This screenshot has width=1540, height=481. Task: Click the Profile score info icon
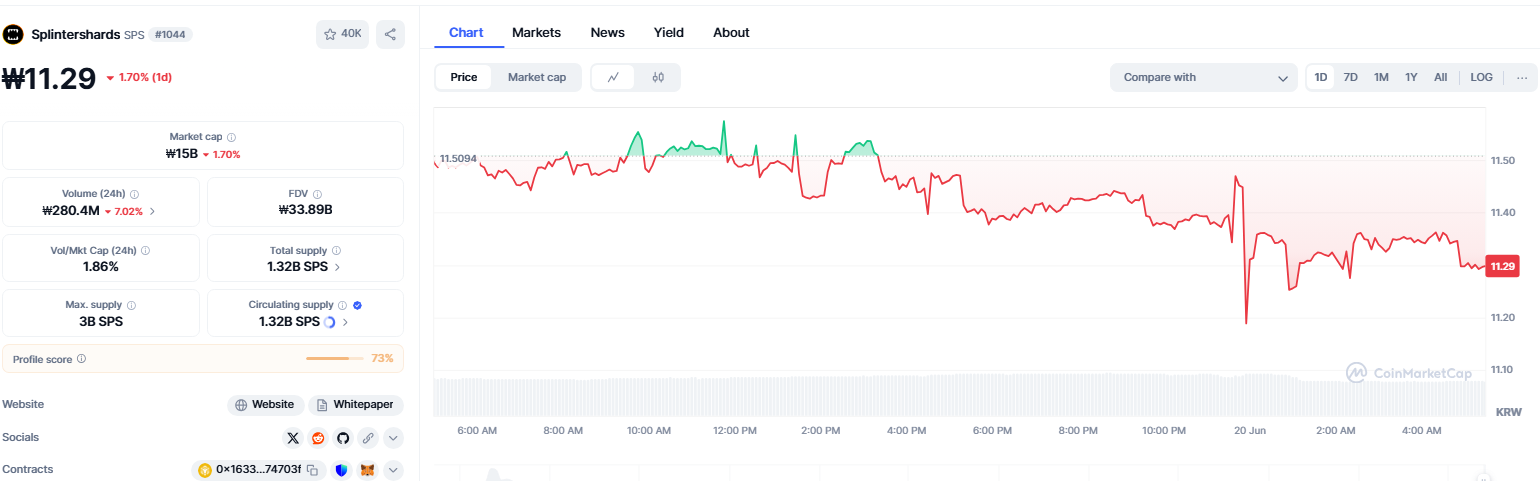82,359
